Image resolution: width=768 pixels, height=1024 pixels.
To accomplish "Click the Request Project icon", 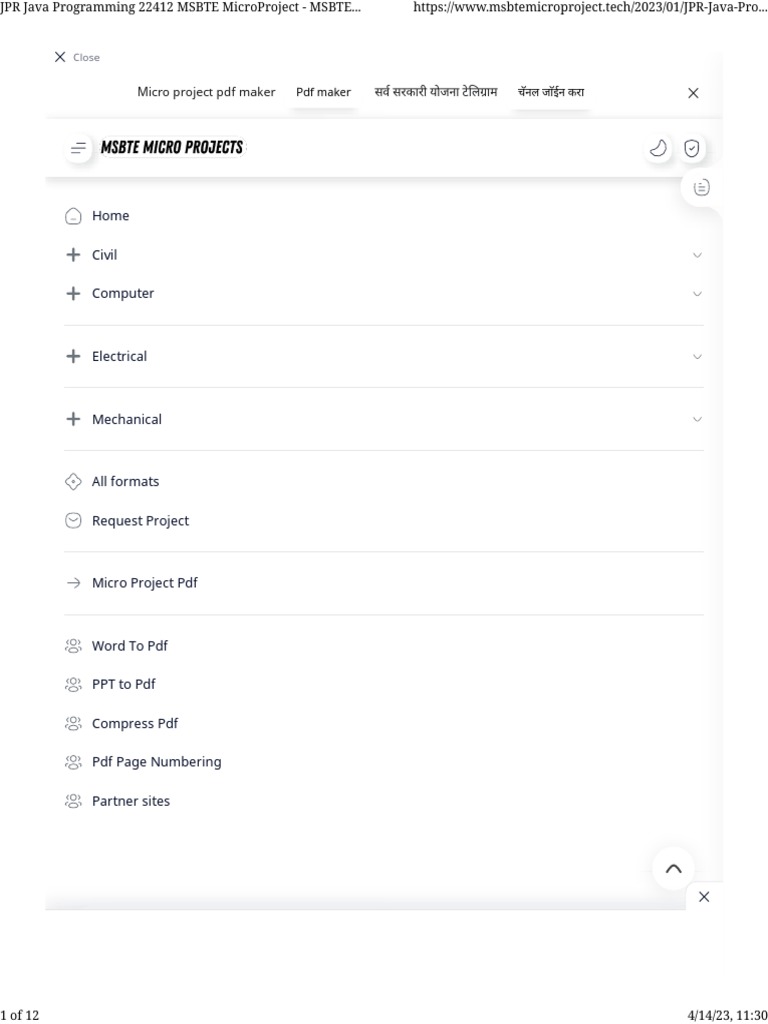I will pos(73,521).
